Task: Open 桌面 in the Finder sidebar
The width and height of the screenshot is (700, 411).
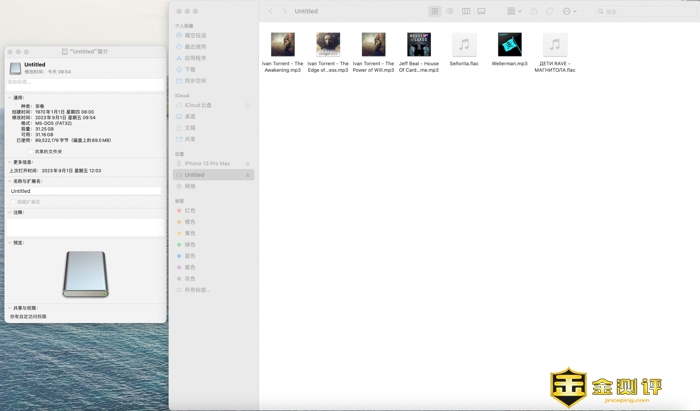Action: pyautogui.click(x=190, y=116)
